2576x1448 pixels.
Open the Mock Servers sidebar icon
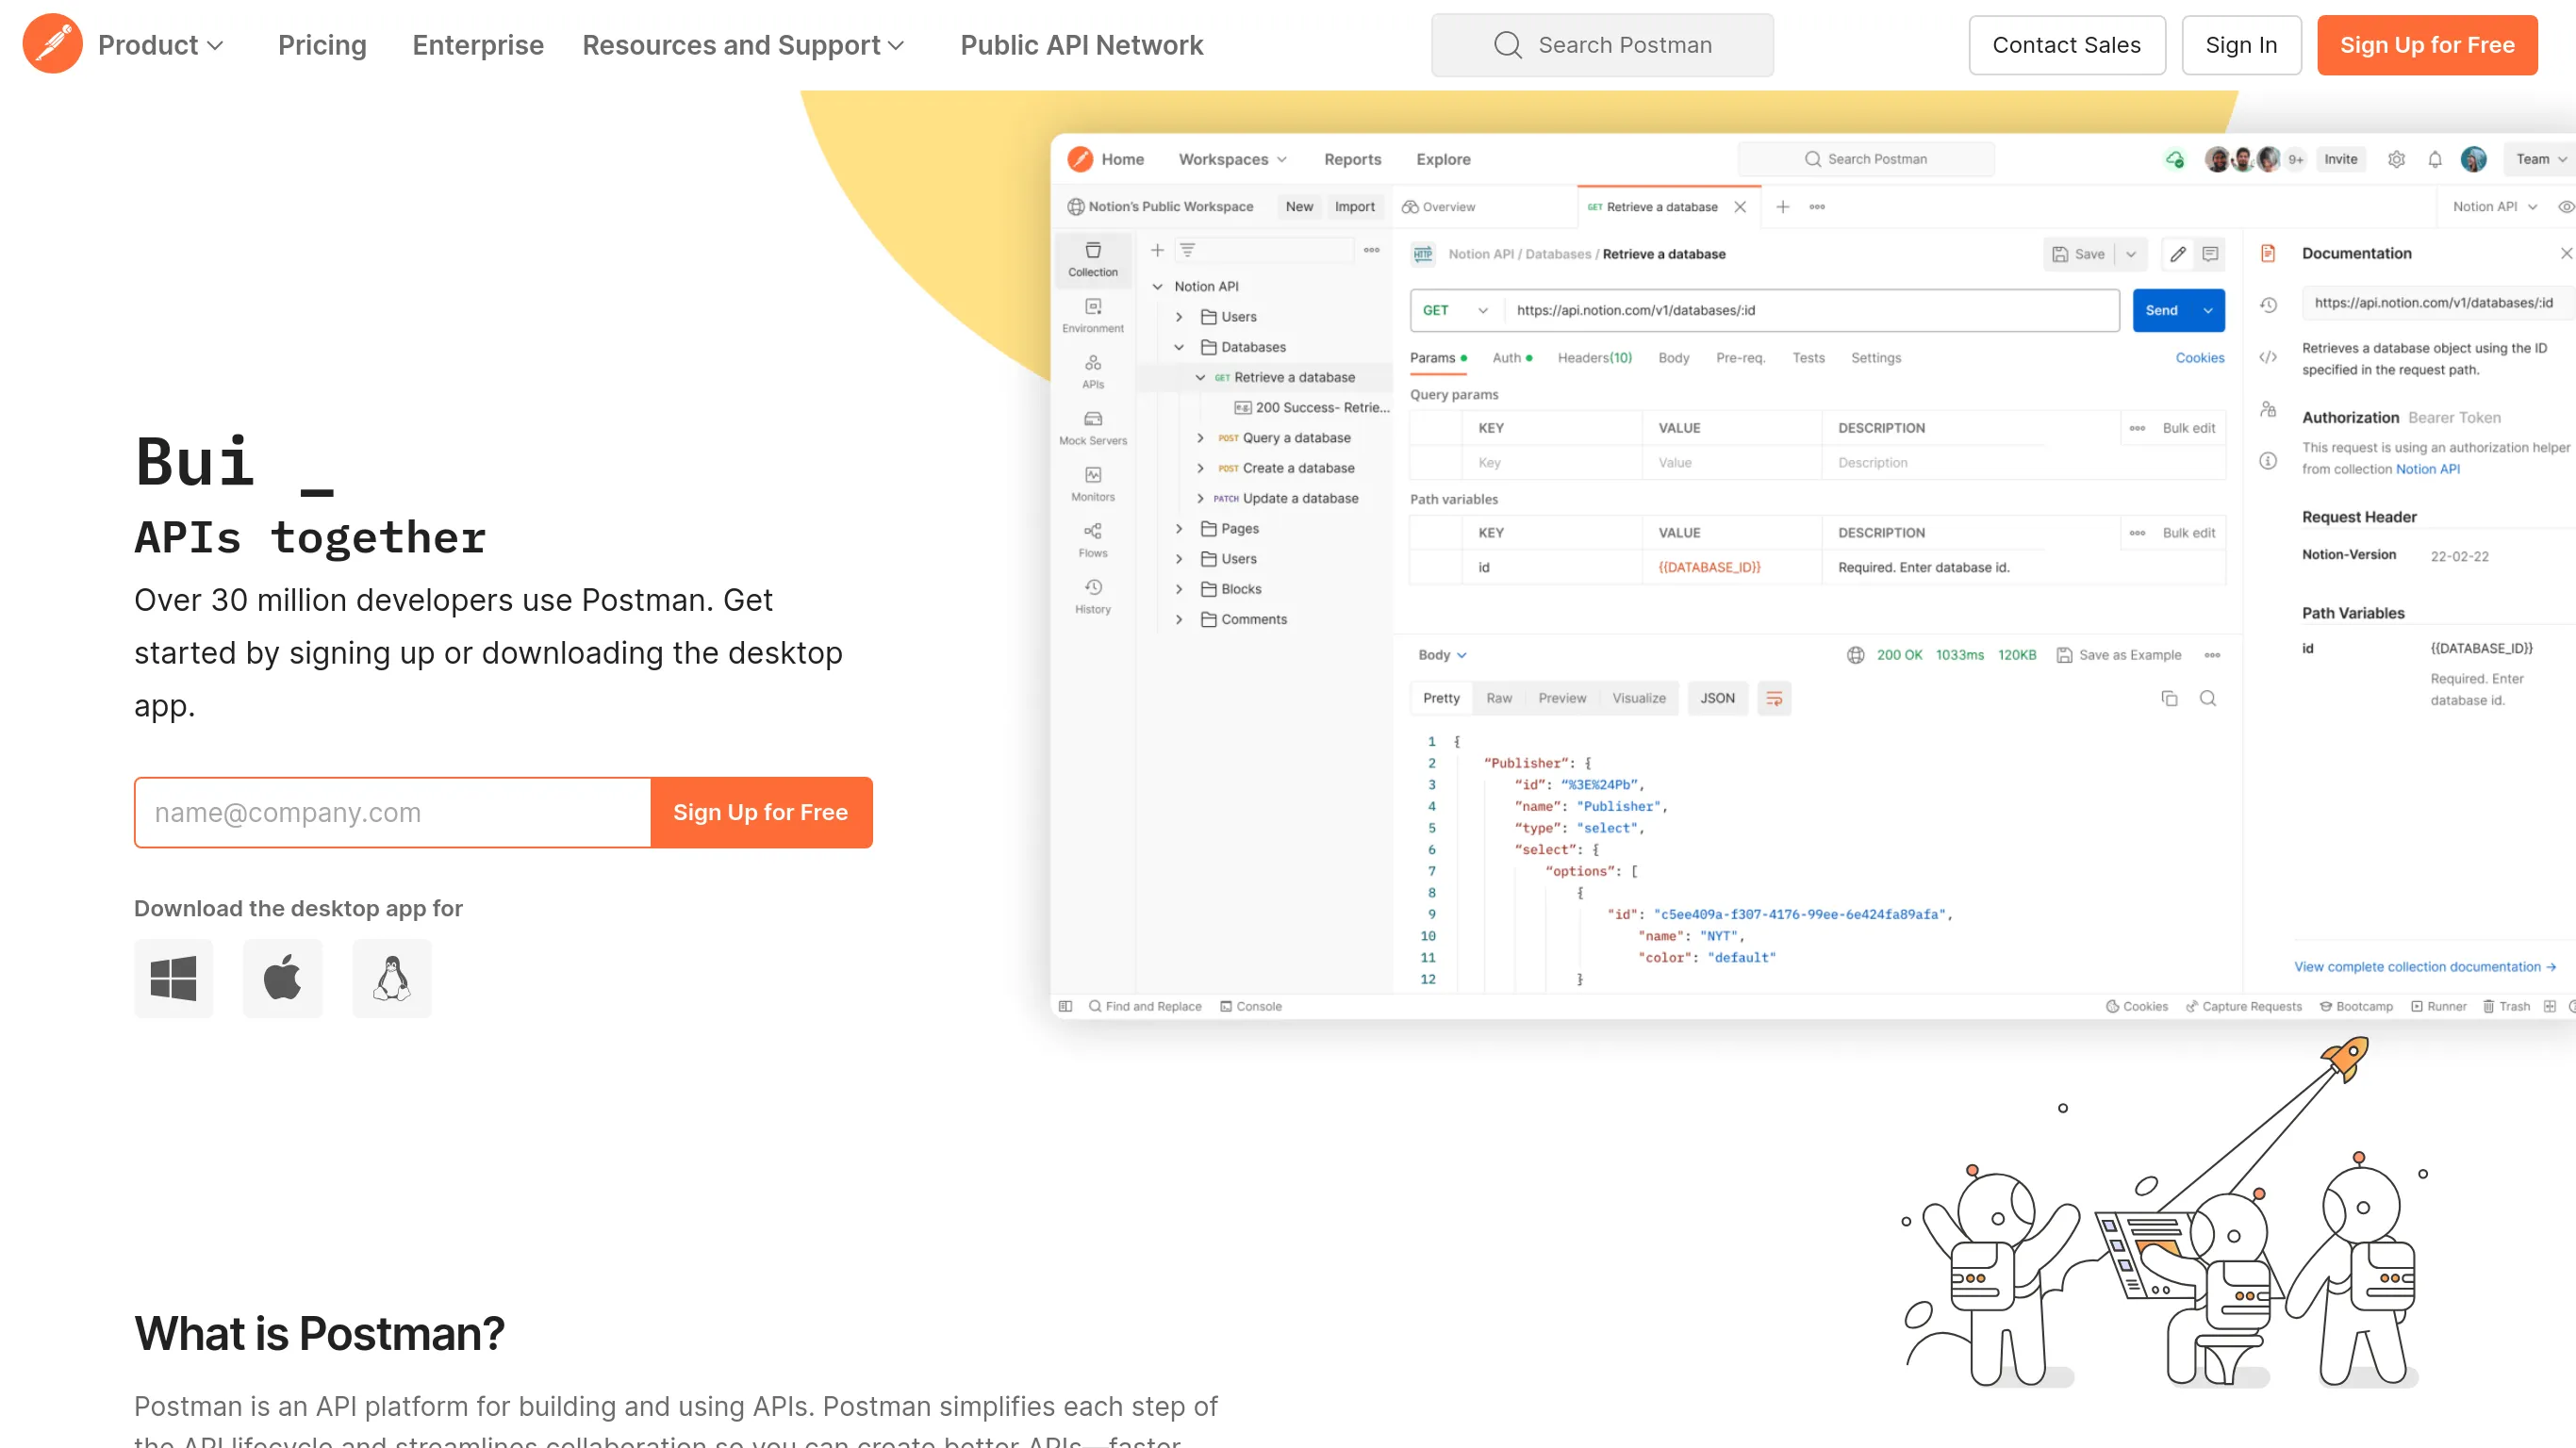[1092, 427]
